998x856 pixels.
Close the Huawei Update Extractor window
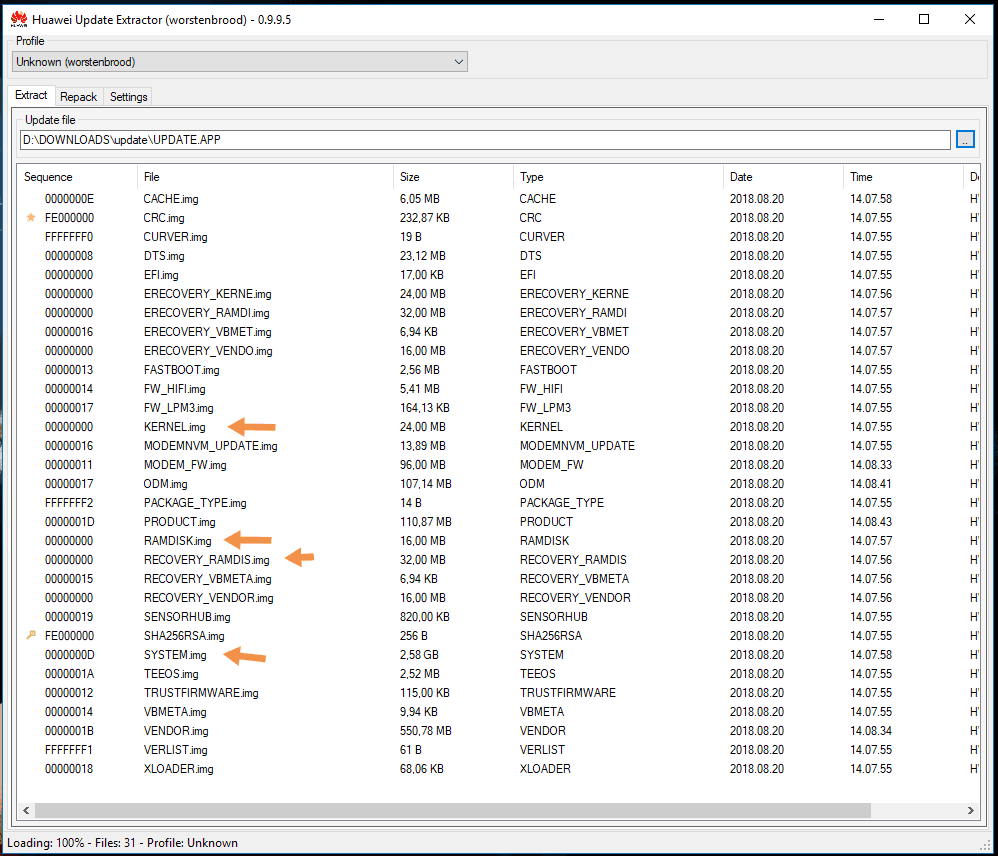coord(970,20)
